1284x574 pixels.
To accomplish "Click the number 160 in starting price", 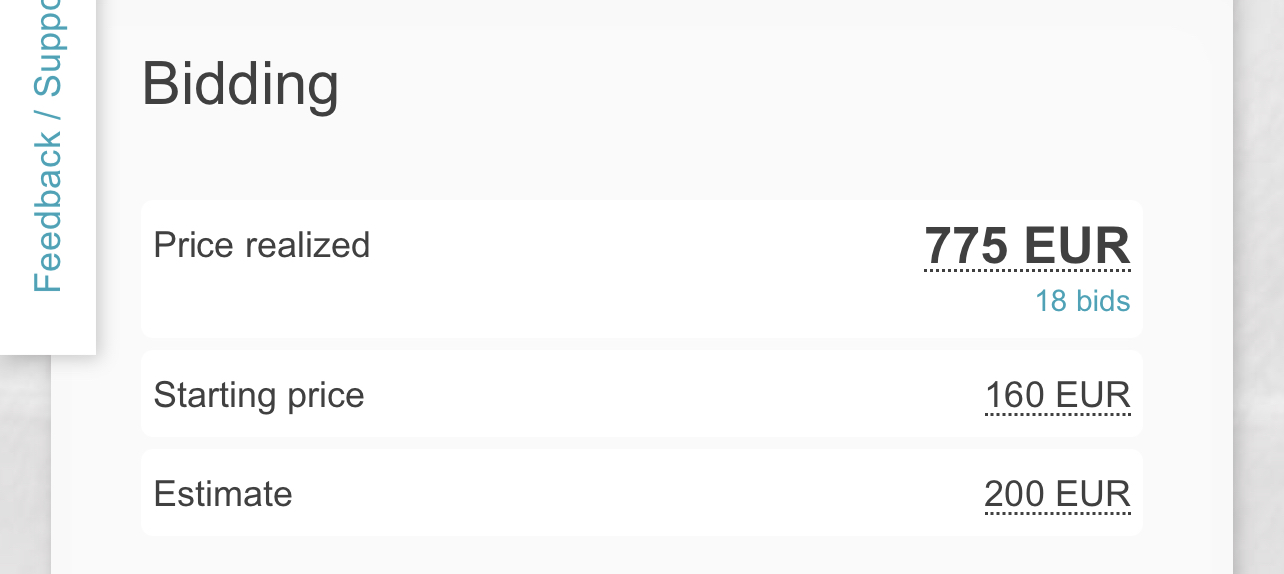I will click(1014, 395).
